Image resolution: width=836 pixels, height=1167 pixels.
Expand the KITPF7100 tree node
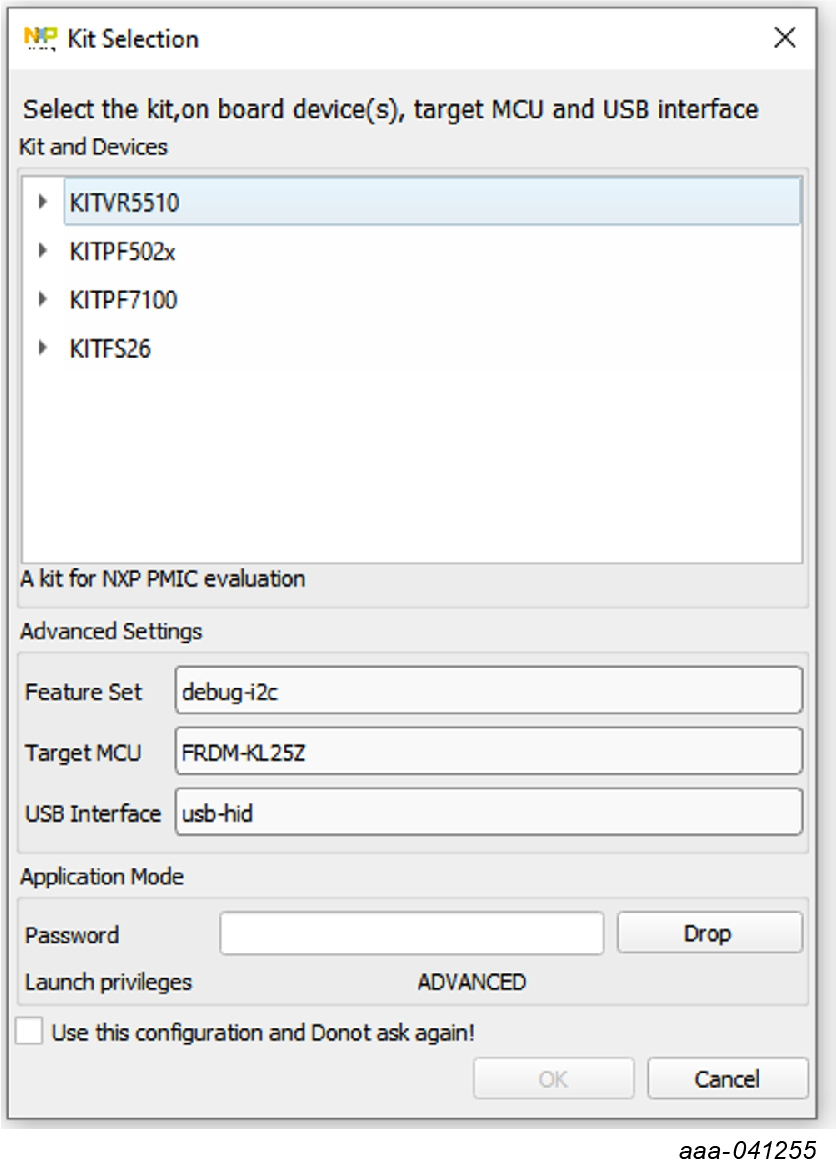(43, 300)
